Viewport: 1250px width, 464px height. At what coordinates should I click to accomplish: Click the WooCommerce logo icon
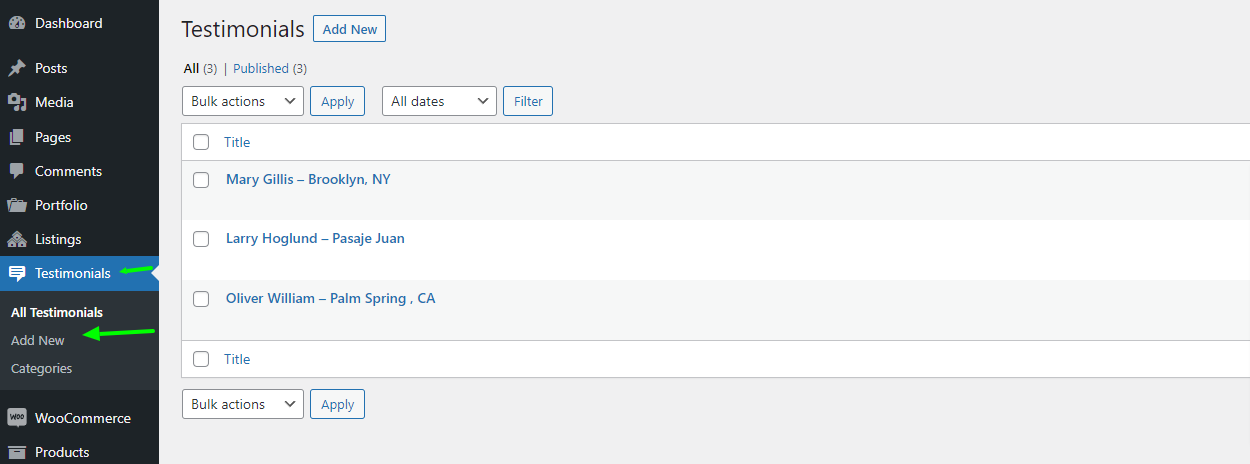click(x=17, y=418)
